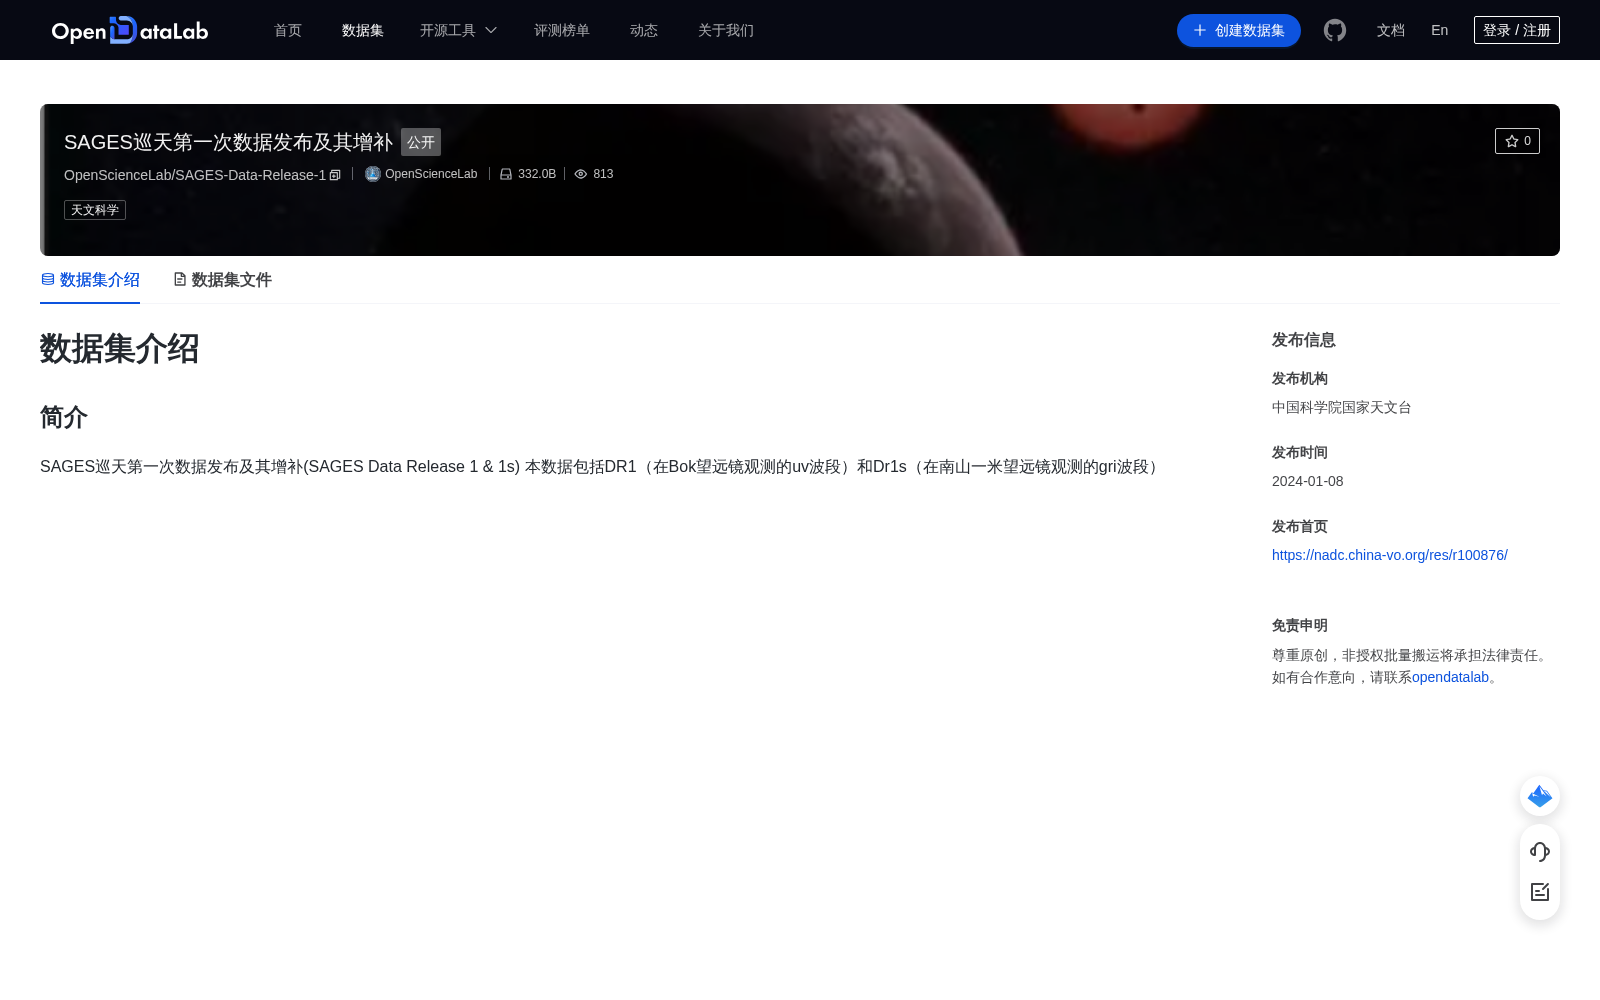Screen dimensions: 1600x1000
Task: Click the OpenScienceLab publisher name
Action: click(431, 174)
